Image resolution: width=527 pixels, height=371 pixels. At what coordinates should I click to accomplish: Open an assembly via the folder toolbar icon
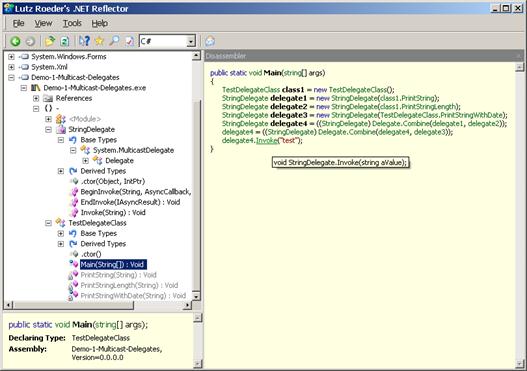(50, 41)
